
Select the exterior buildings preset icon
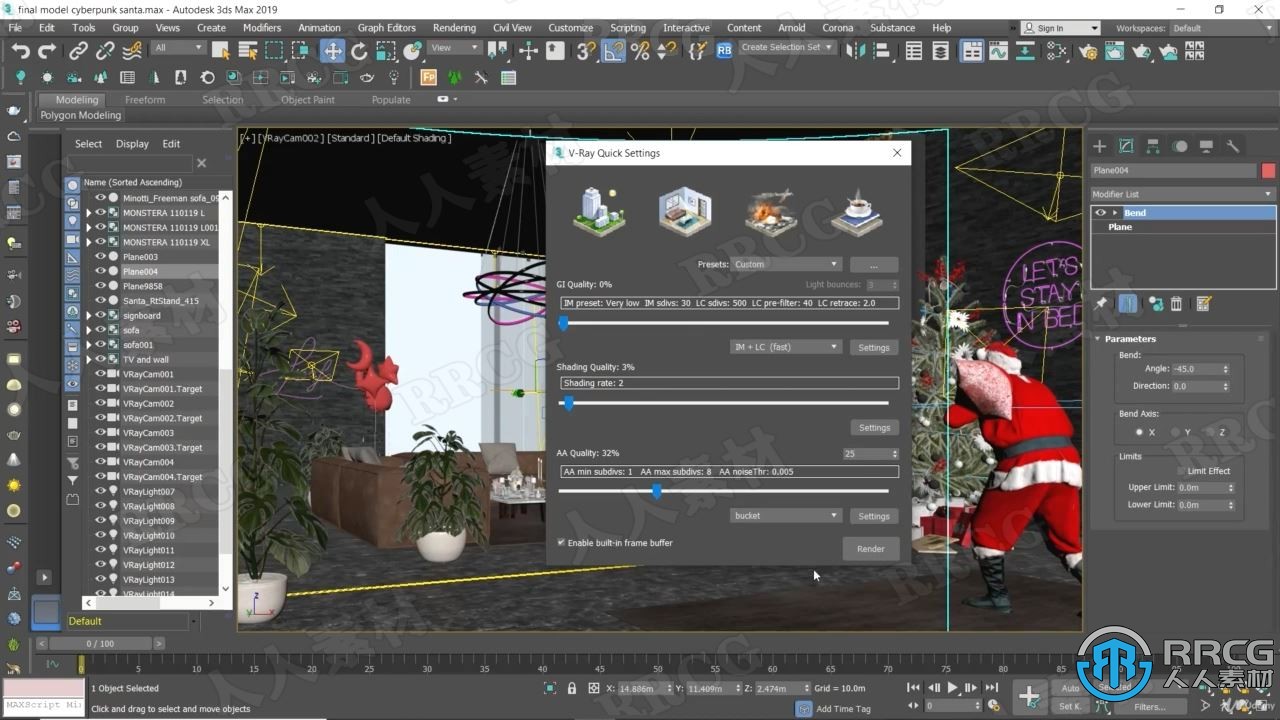click(x=599, y=210)
